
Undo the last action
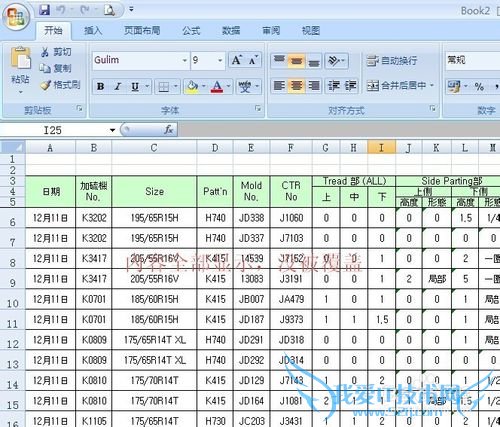(x=60, y=10)
